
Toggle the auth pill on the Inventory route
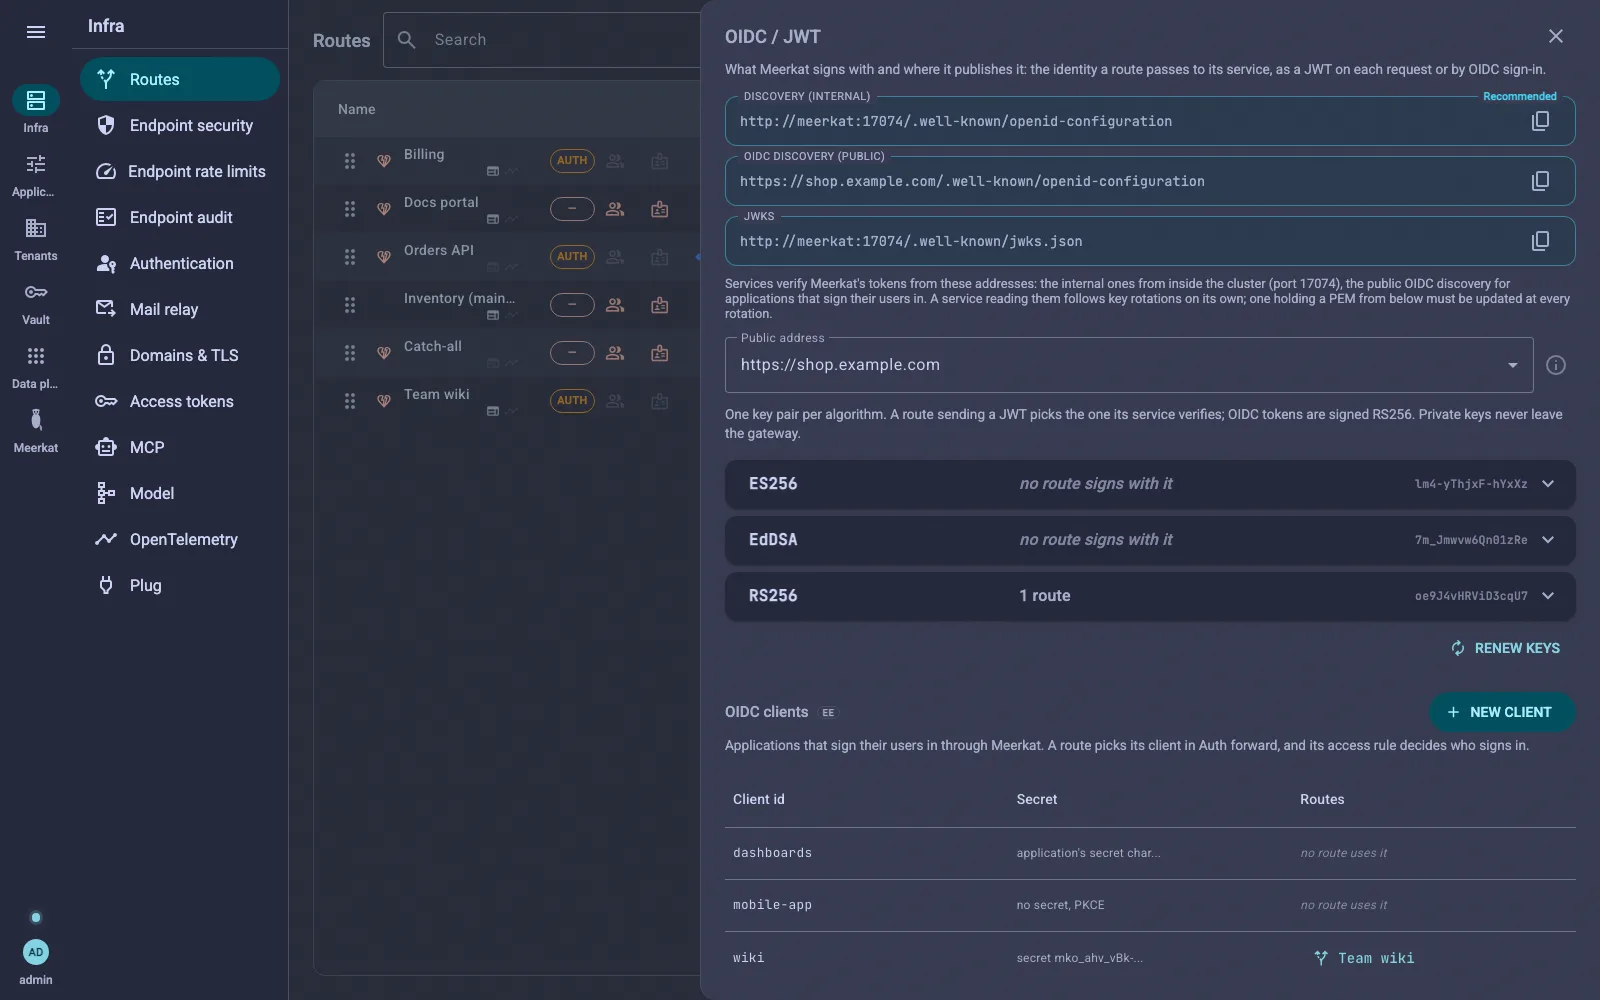pos(572,305)
